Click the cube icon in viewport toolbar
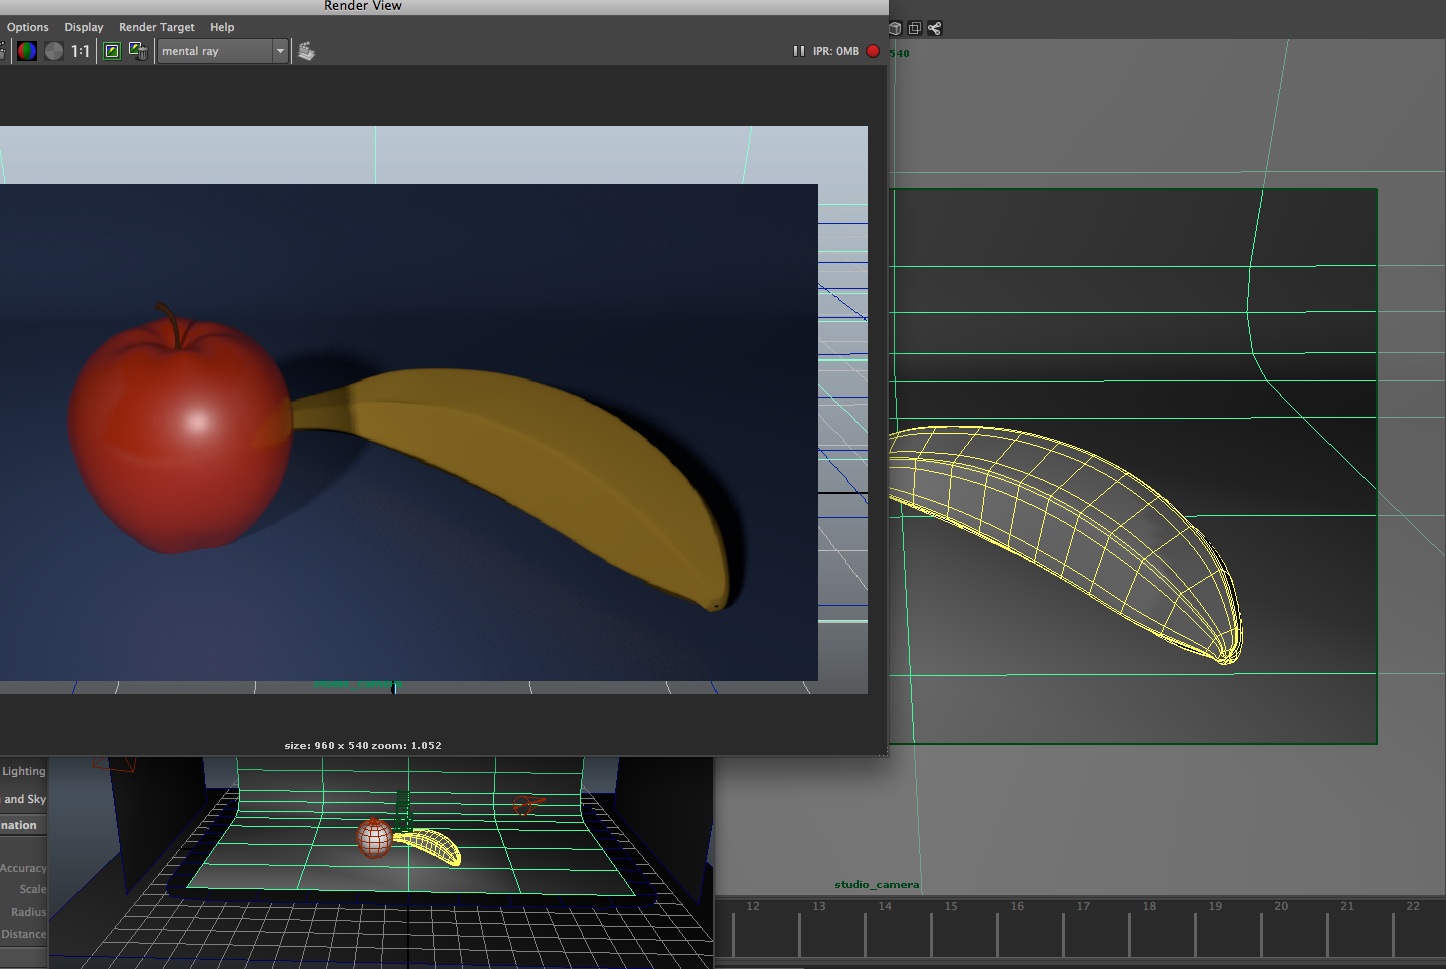This screenshot has width=1446, height=969. click(x=895, y=28)
